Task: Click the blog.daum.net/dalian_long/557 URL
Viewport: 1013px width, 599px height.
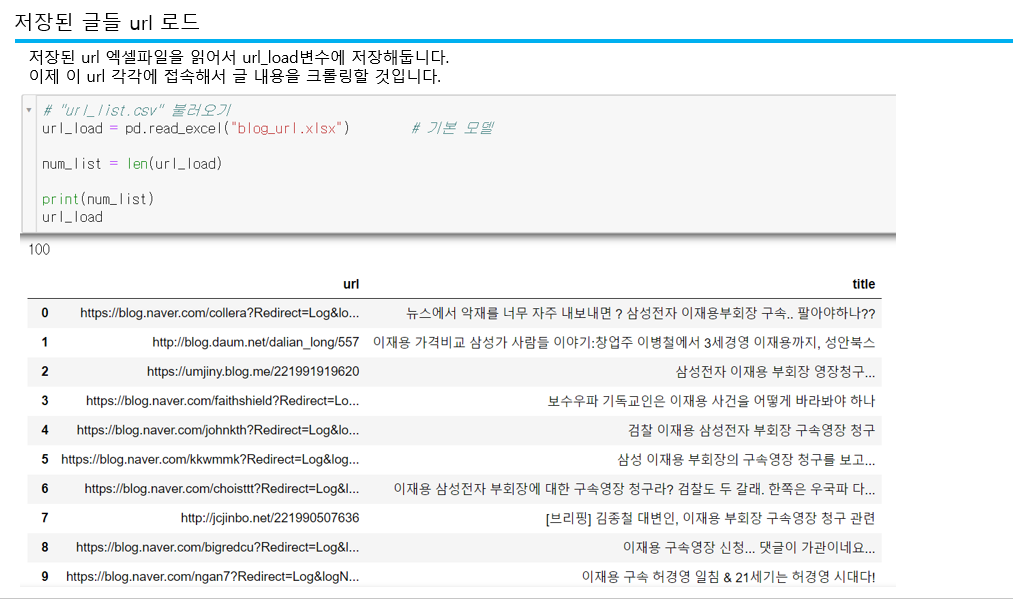Action: 256,342
